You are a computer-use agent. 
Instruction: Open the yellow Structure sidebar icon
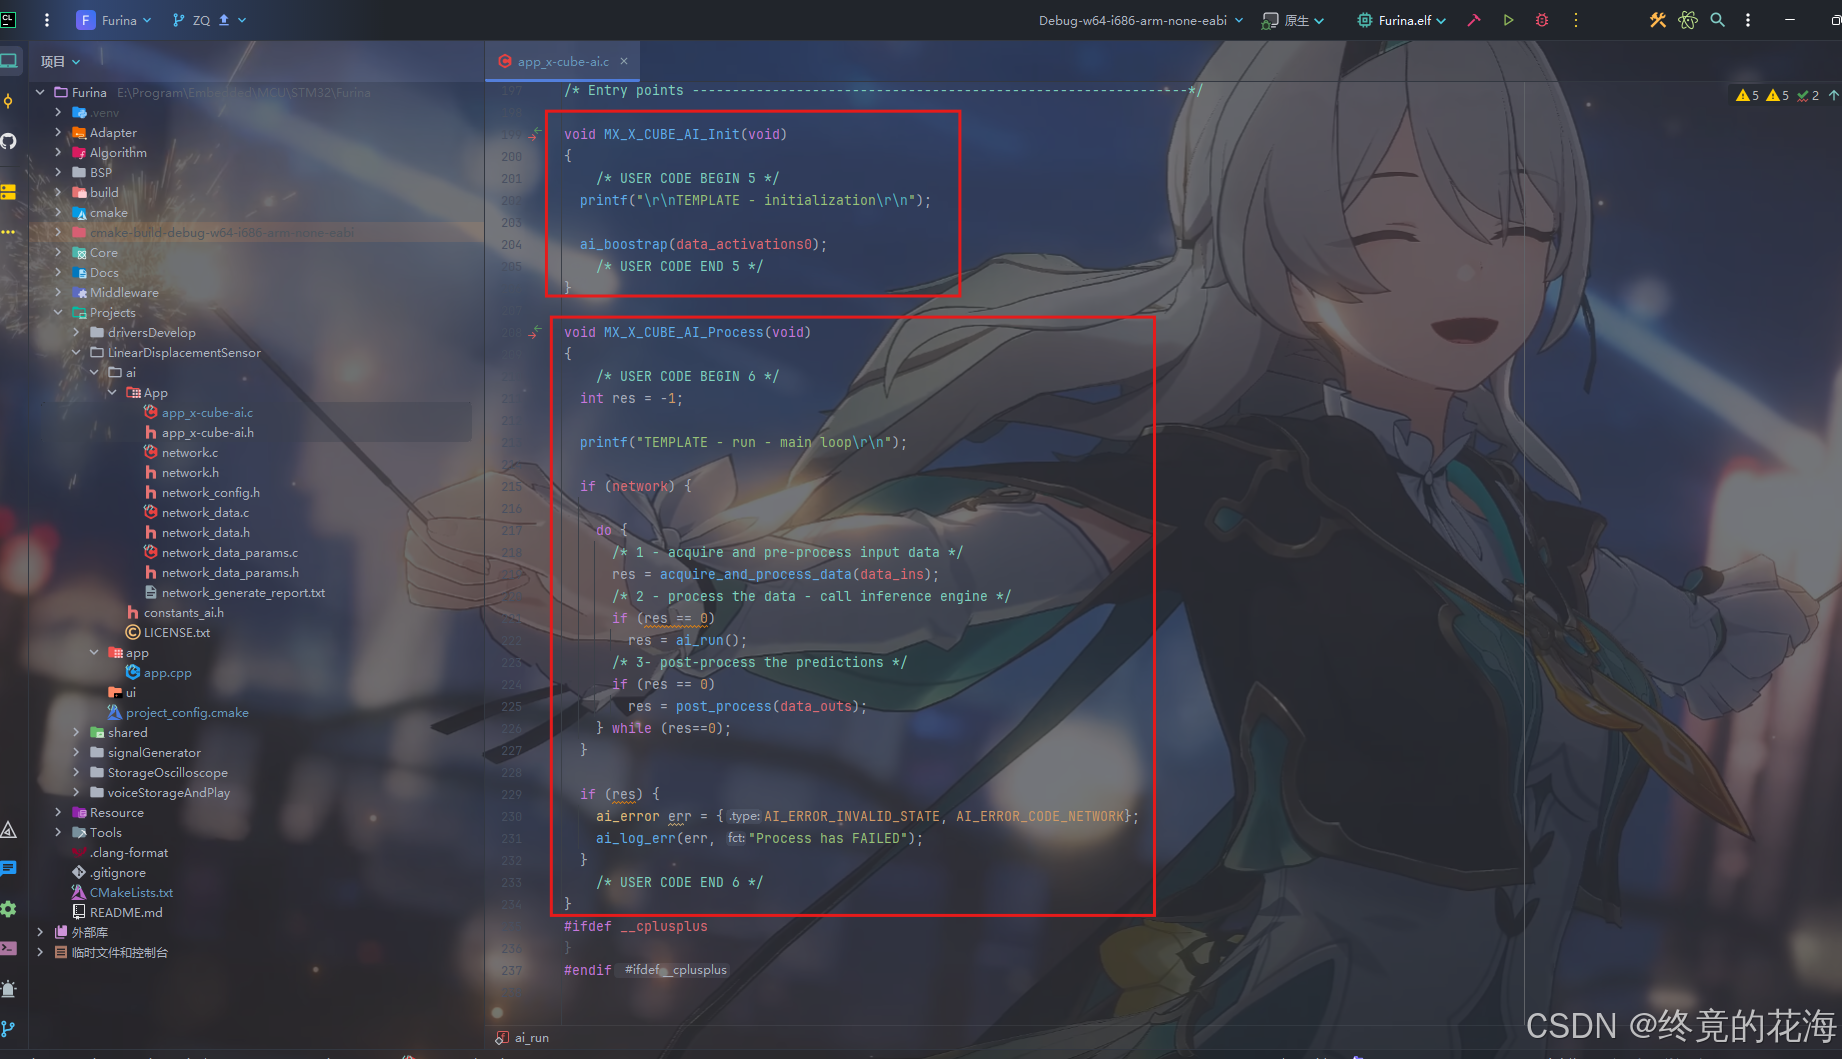9,191
